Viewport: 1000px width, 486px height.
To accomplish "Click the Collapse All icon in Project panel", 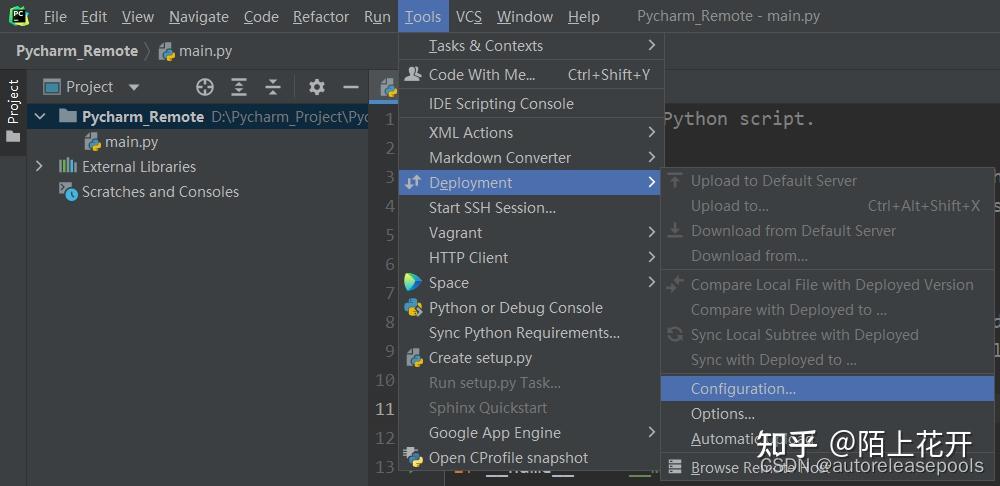I will [273, 87].
